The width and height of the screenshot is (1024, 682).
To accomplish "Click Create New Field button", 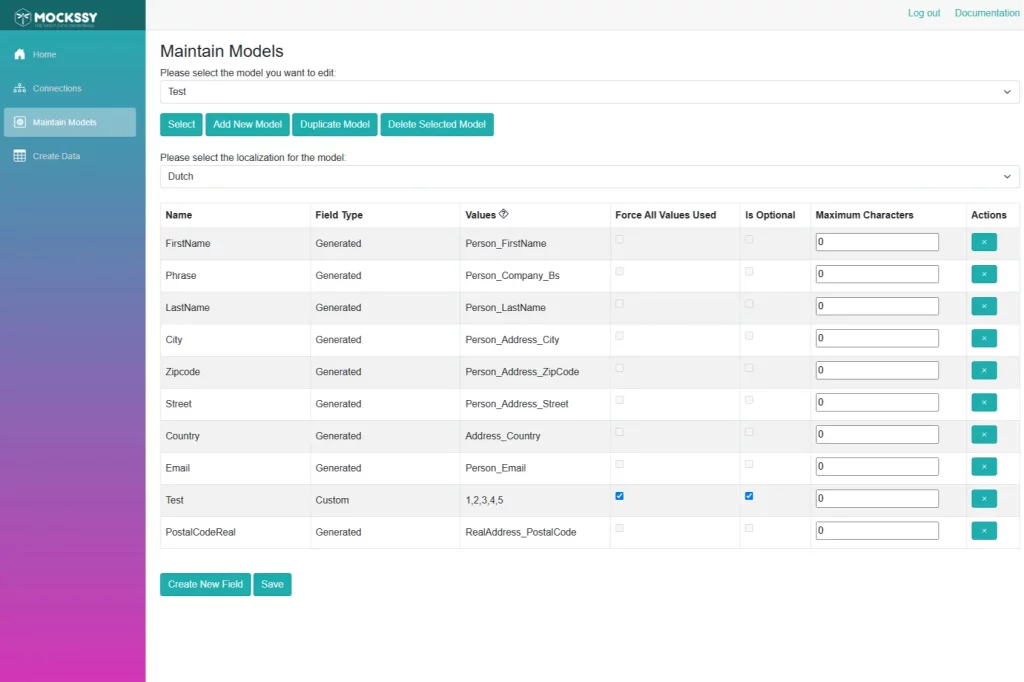I will (x=205, y=584).
